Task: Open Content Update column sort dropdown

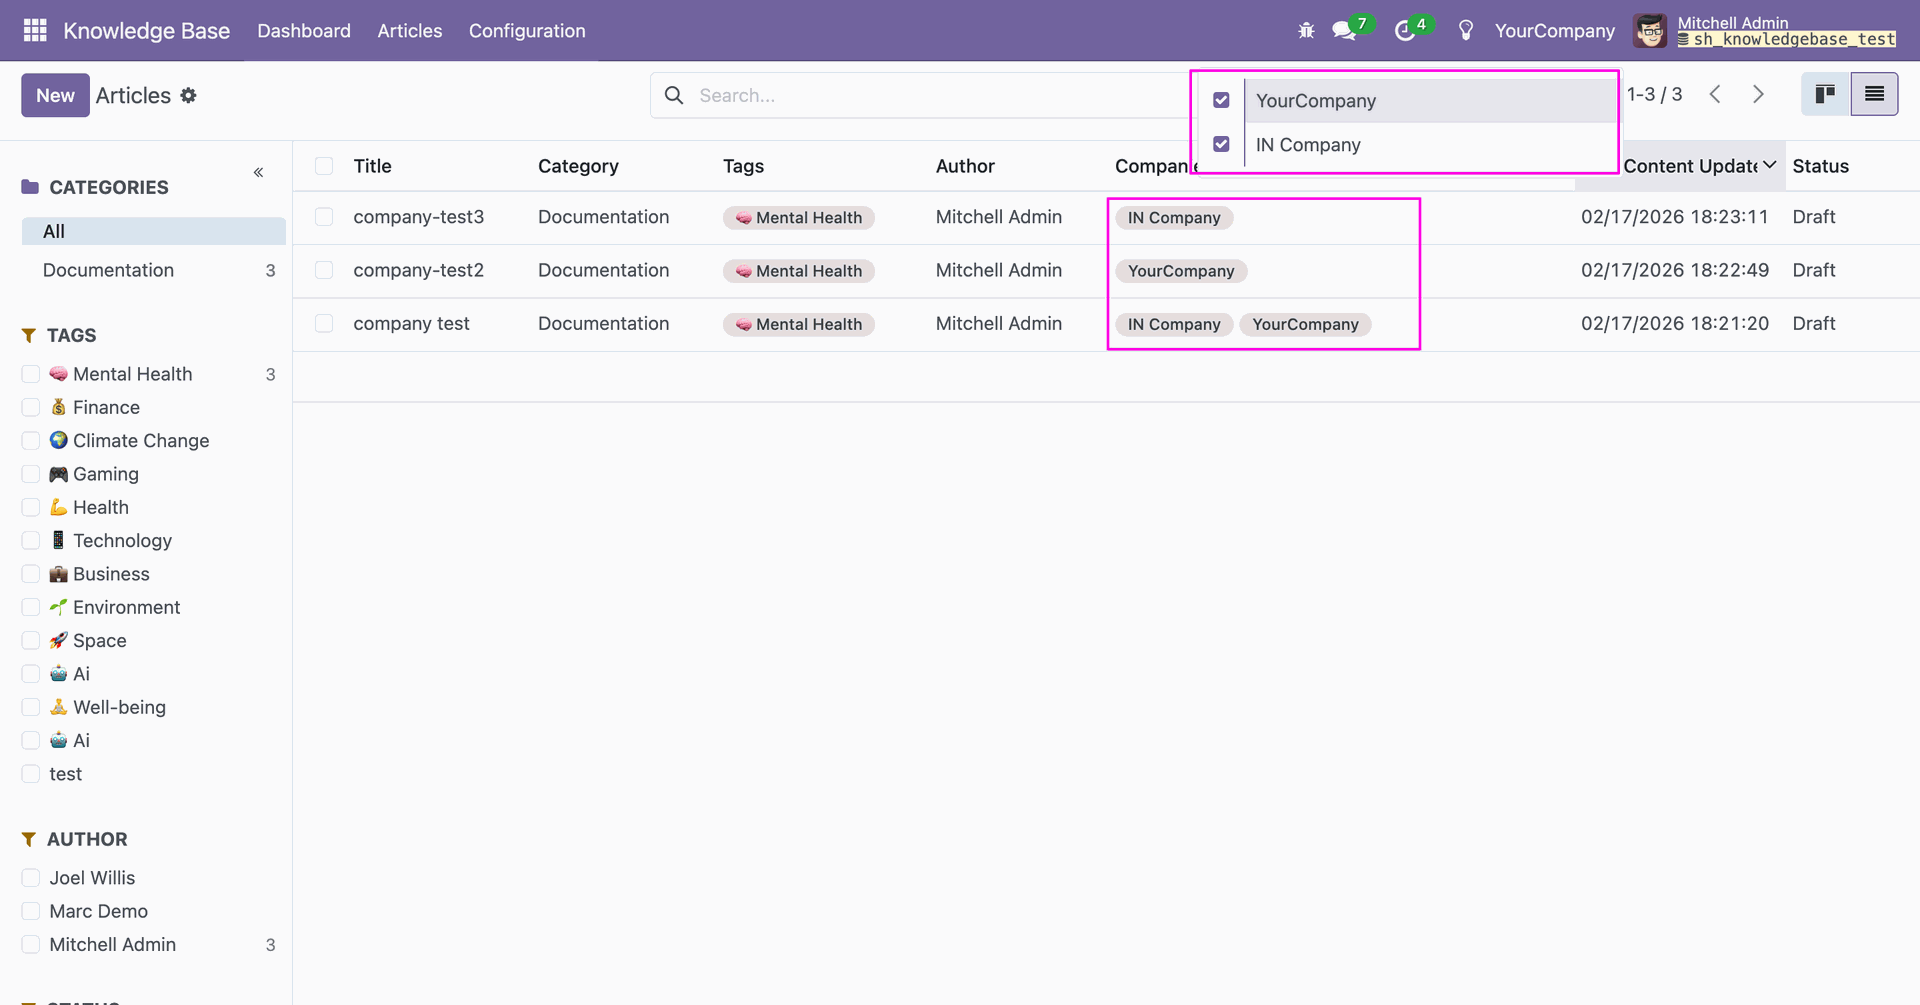Action: (x=1769, y=165)
